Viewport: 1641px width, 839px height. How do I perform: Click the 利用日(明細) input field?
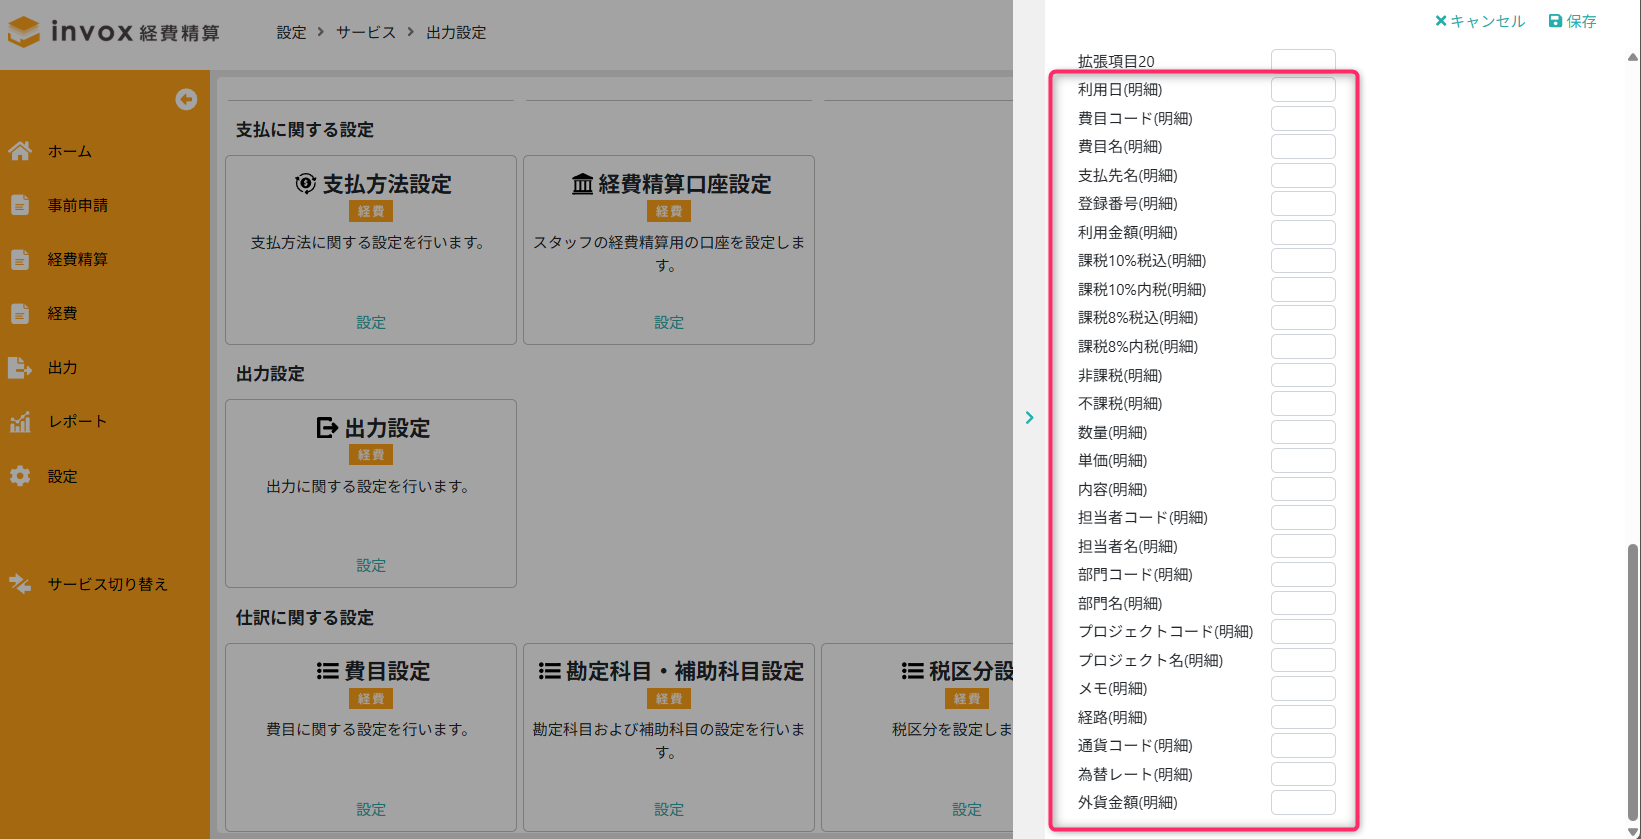[1303, 90]
